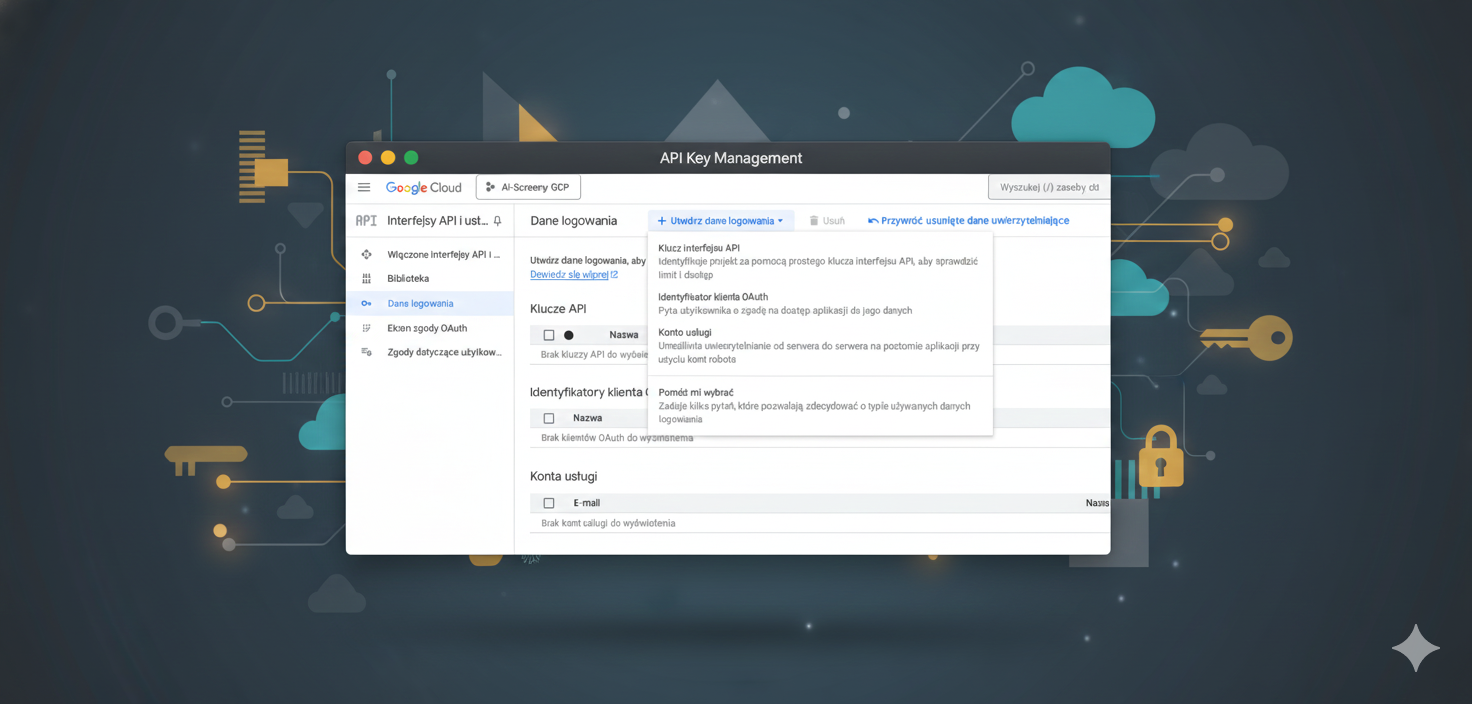Click the black status dot in Klucze API header
The width and height of the screenshot is (1472, 704).
point(569,335)
